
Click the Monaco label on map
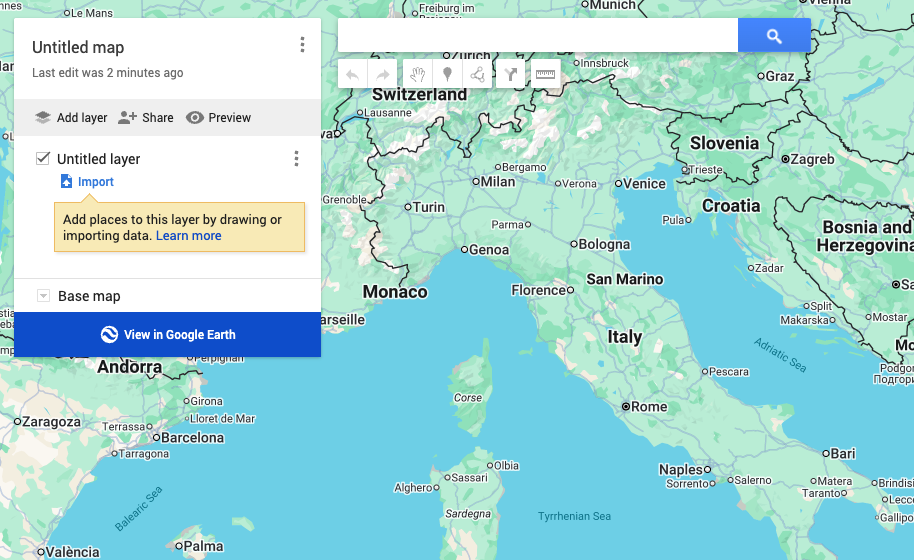[x=395, y=292]
